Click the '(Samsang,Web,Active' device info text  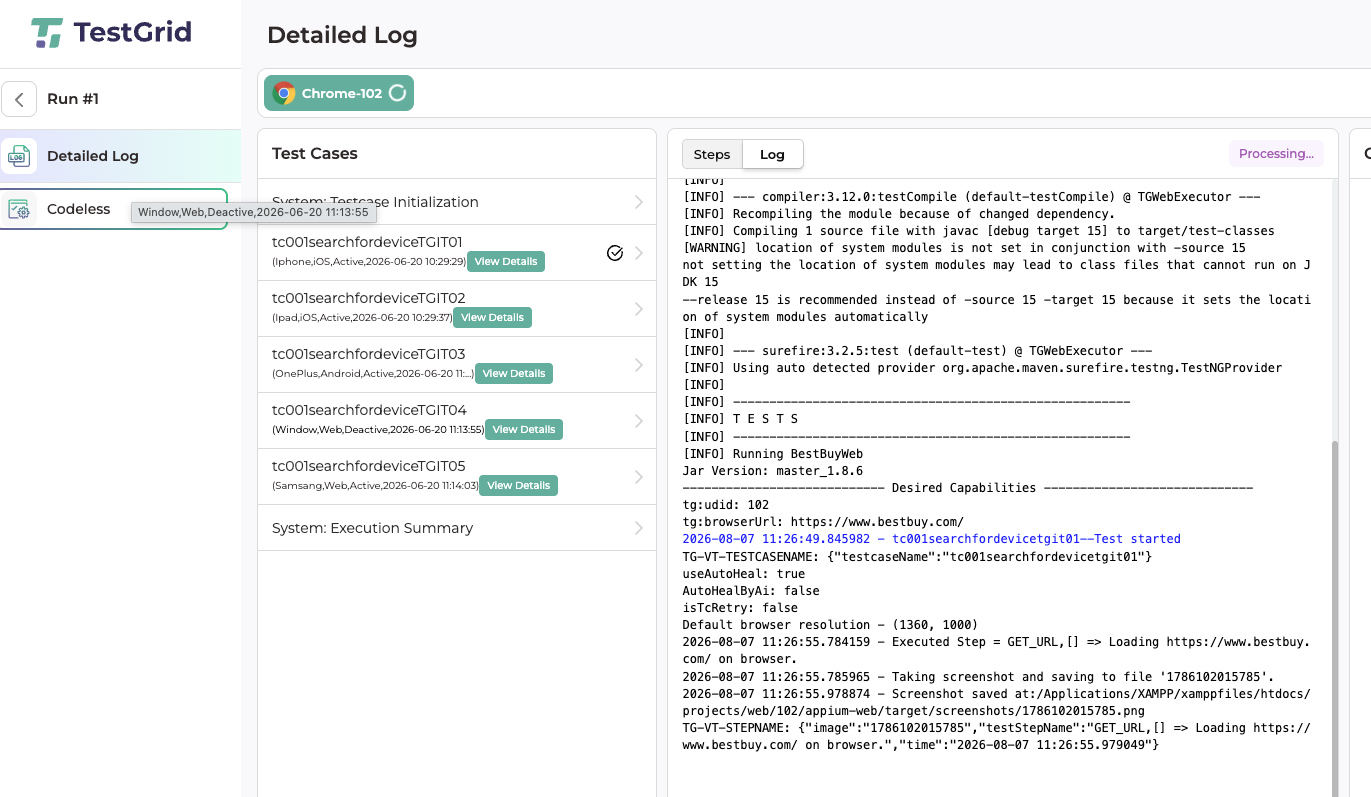point(375,486)
